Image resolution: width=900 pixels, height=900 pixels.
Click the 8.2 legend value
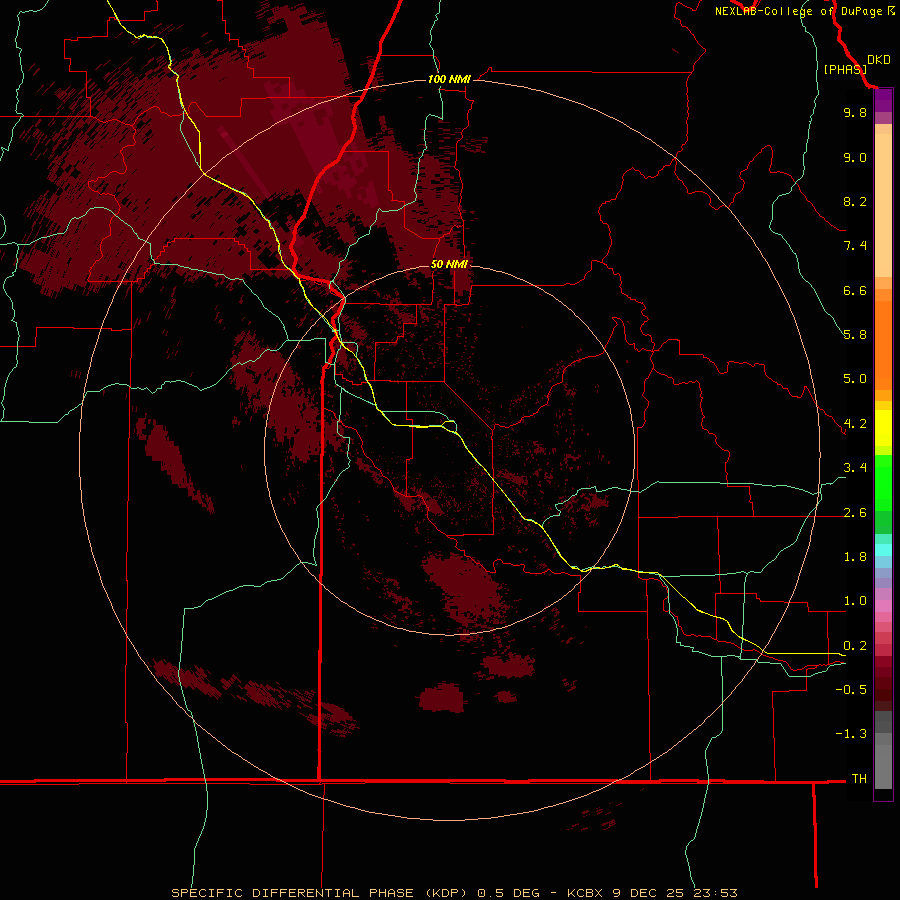[855, 201]
